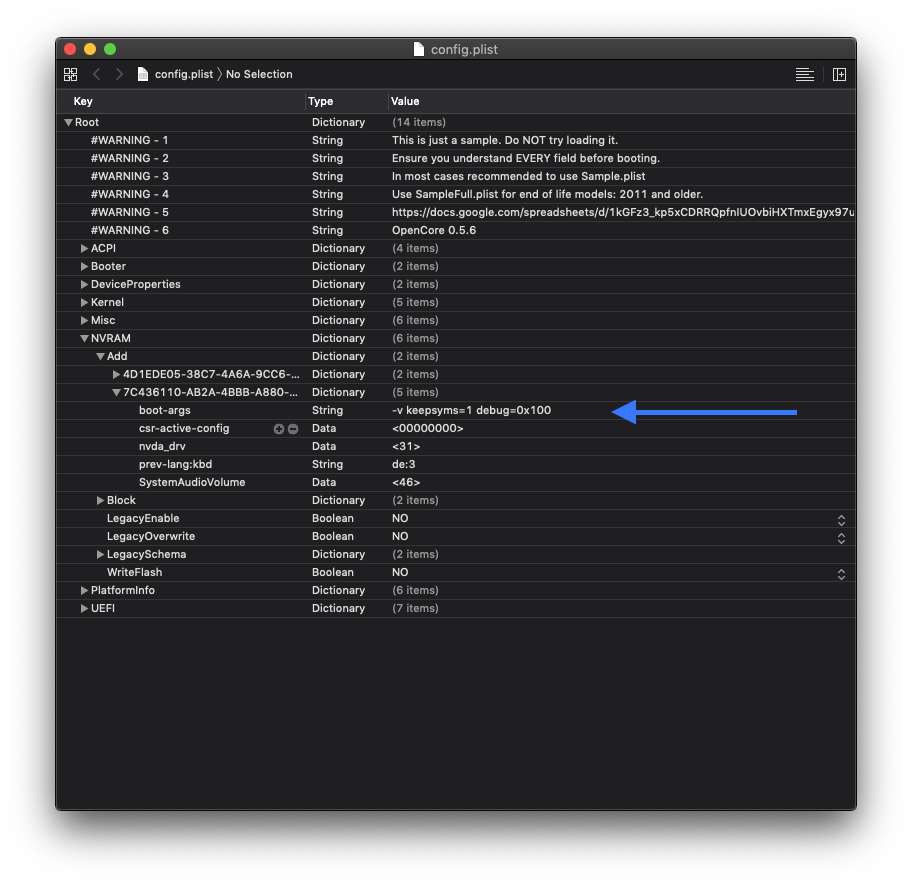Viewport: 912px width, 884px height.
Task: Toggle LegacyEnable boolean value stepper
Action: (x=841, y=519)
